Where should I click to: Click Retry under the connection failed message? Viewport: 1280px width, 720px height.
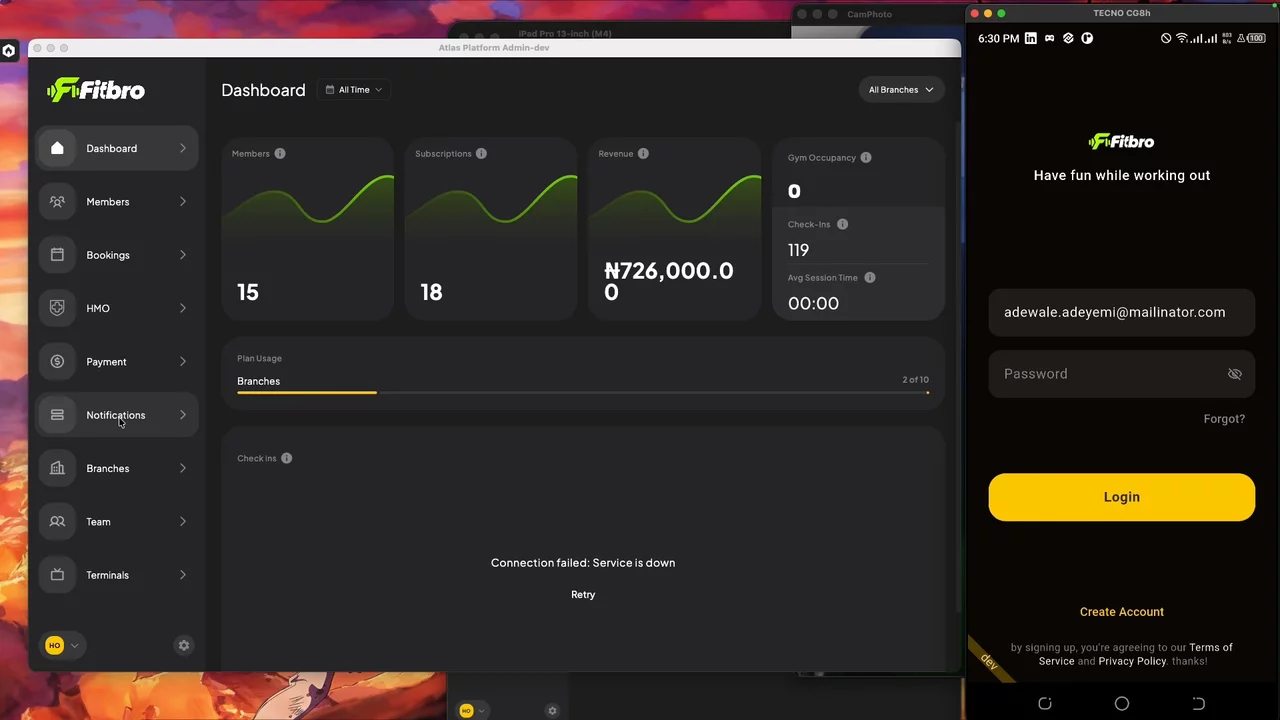583,595
